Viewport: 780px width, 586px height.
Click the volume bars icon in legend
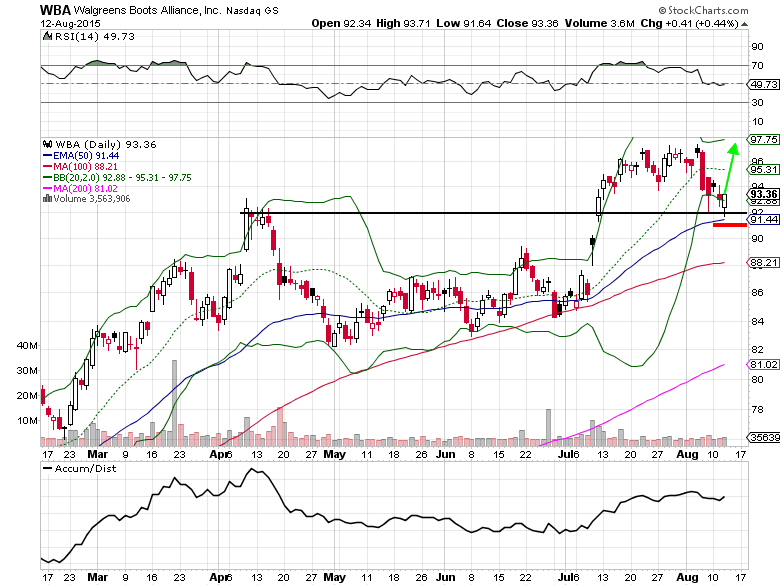coord(47,199)
